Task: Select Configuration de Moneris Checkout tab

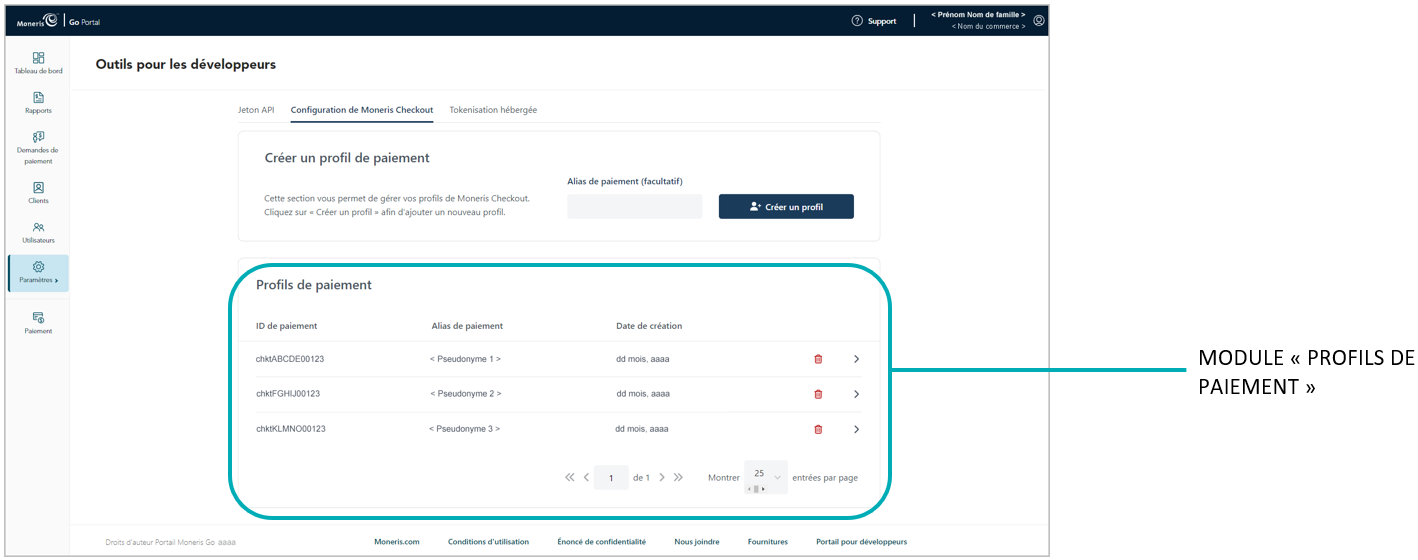Action: pos(362,110)
